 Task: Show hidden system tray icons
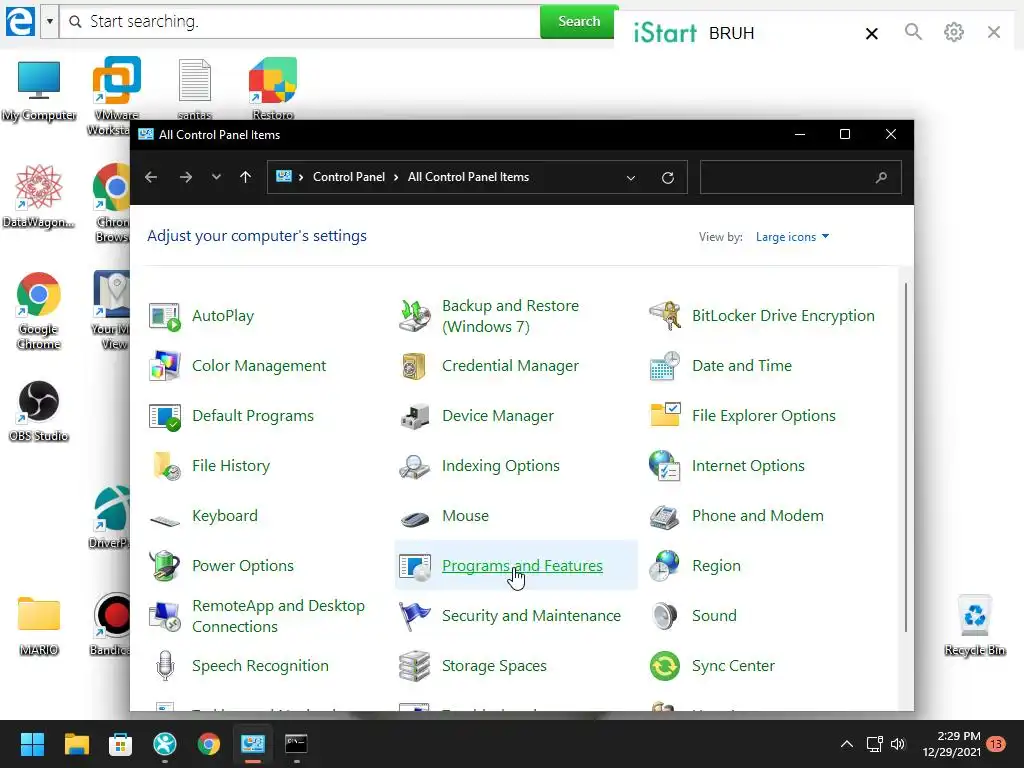(846, 744)
